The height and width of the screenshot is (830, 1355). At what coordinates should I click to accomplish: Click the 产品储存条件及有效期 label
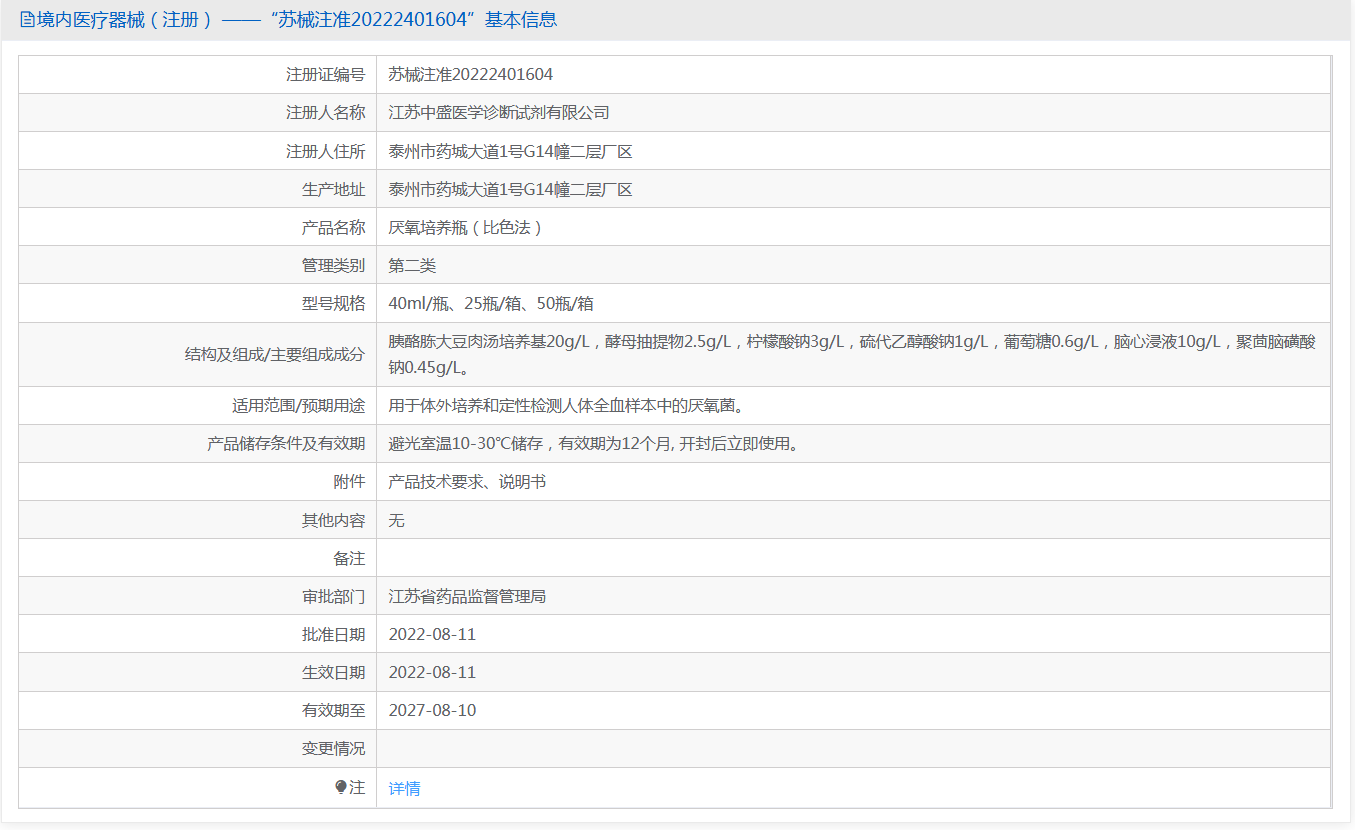[x=287, y=443]
